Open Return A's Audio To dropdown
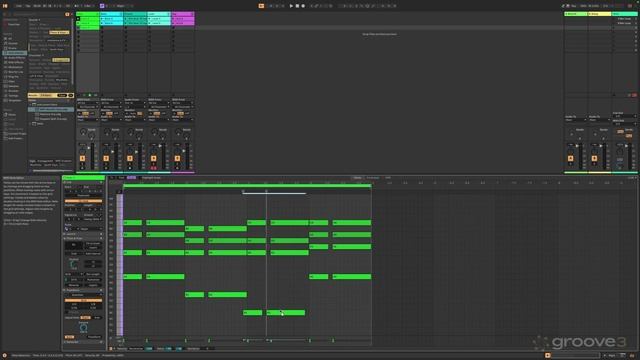640x360 pixels. (575, 120)
